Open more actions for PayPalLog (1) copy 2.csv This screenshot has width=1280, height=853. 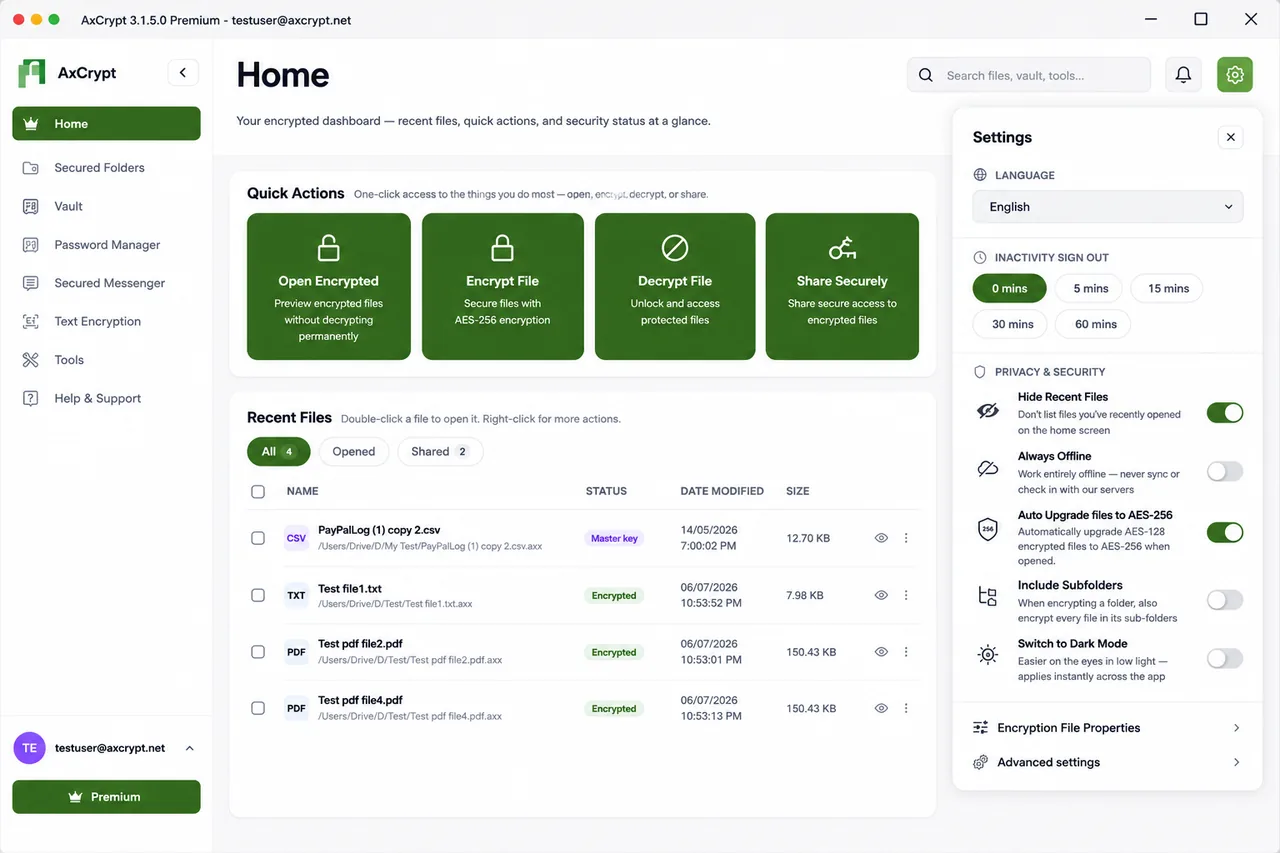click(906, 538)
